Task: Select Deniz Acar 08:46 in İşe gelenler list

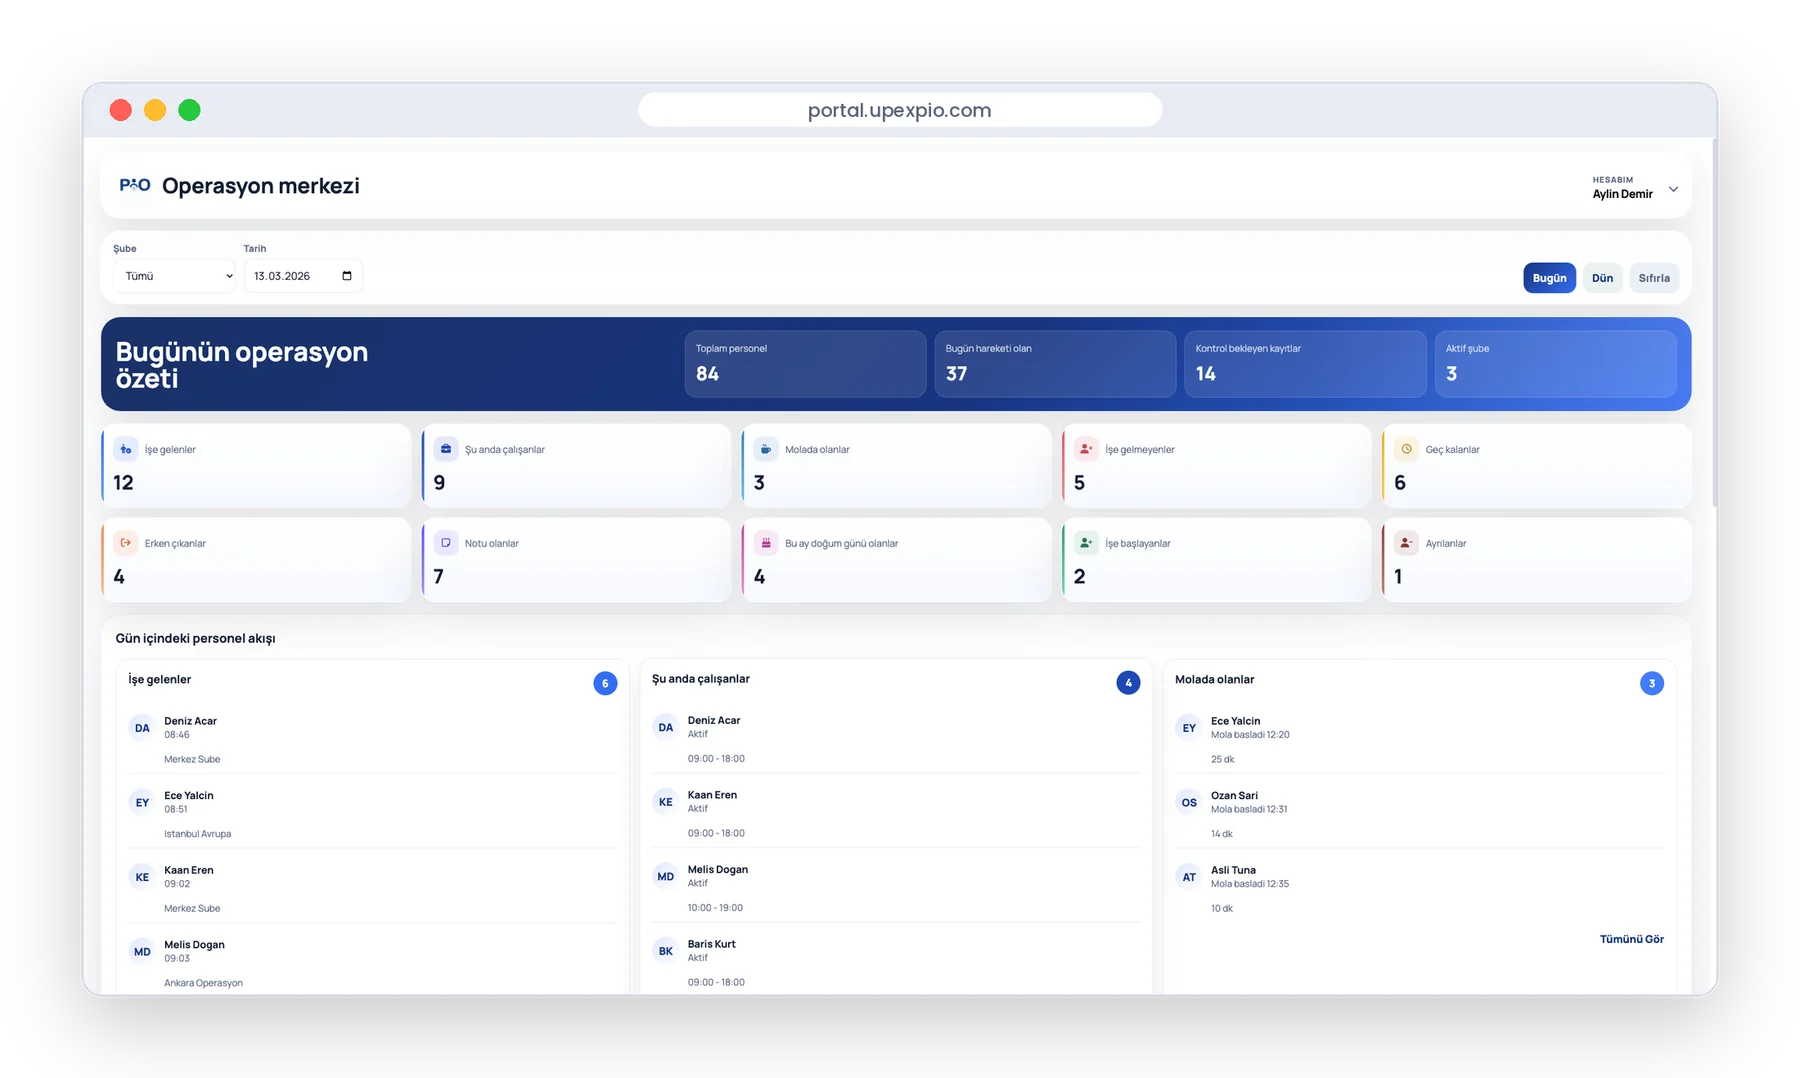Action: click(x=372, y=740)
